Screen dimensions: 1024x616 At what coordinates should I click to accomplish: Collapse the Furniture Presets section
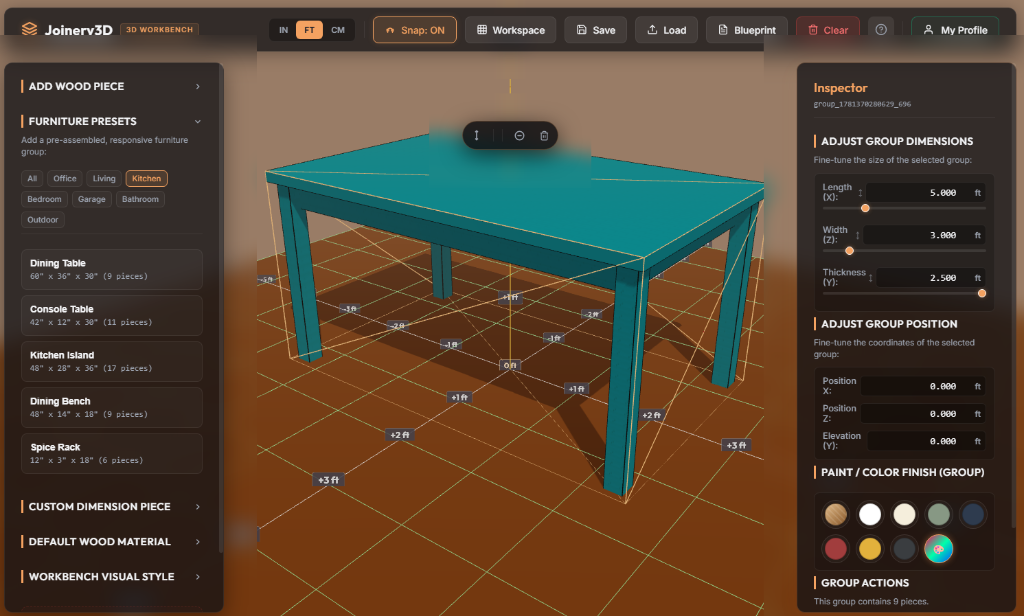(x=112, y=122)
